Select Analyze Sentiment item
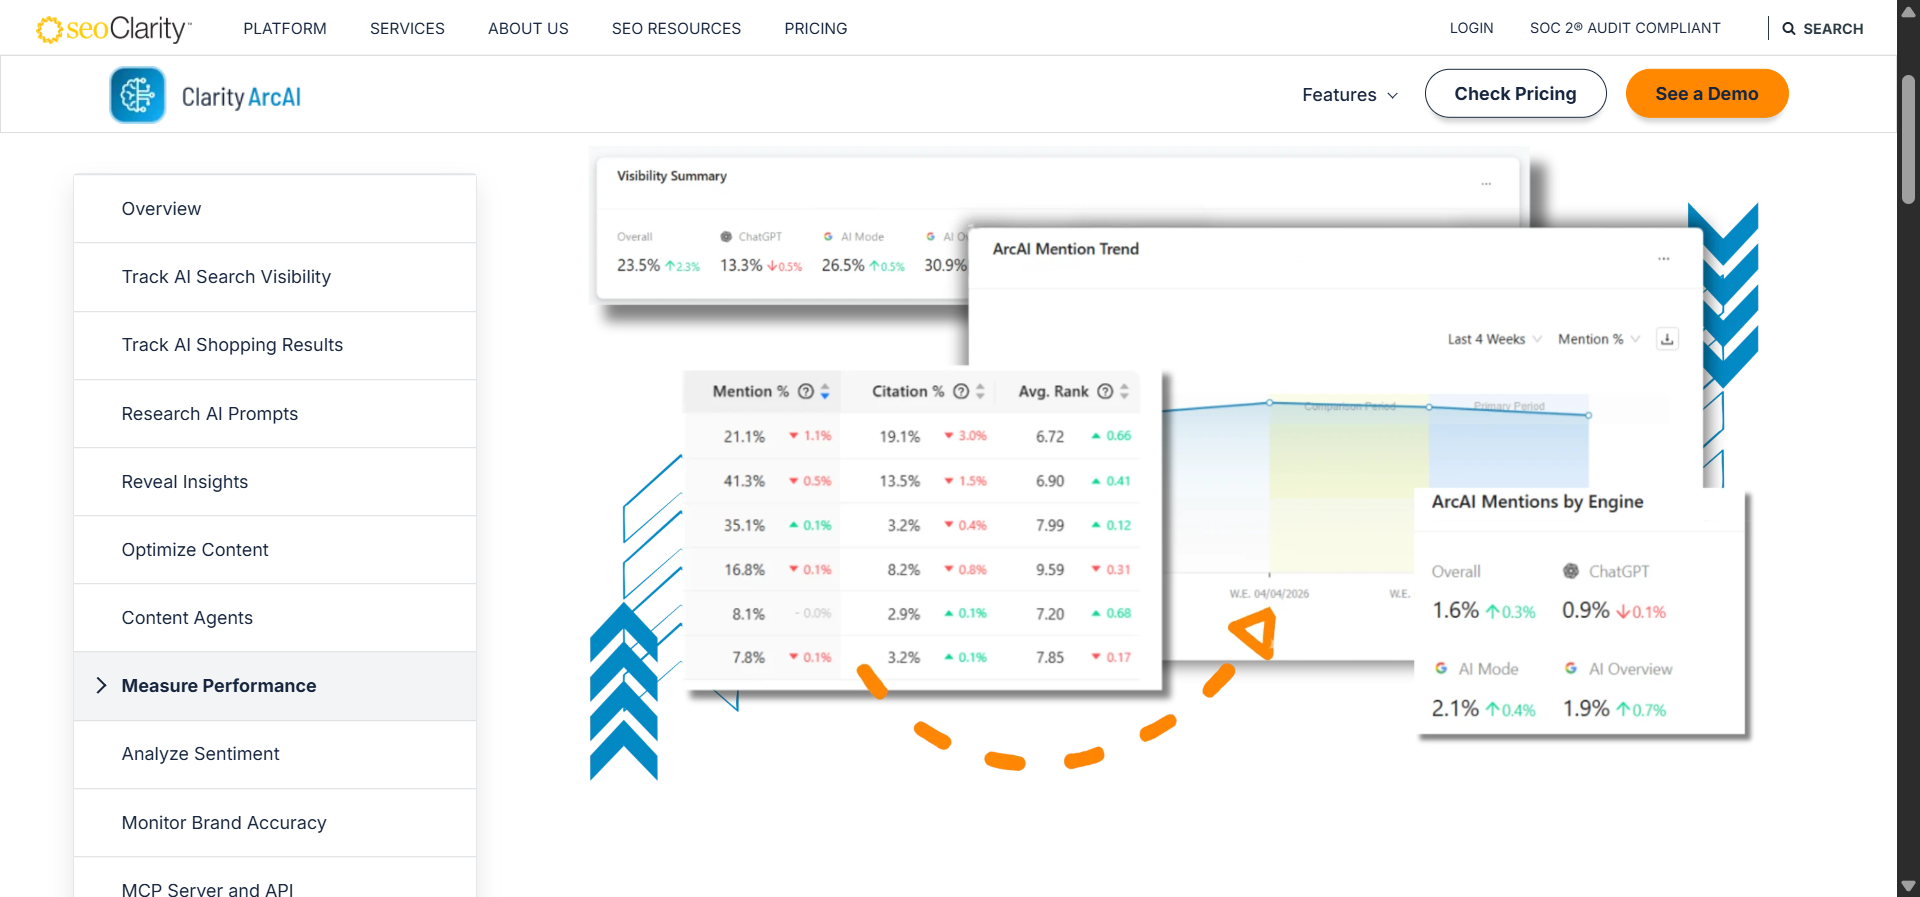Viewport: 1920px width, 897px height. click(275, 754)
